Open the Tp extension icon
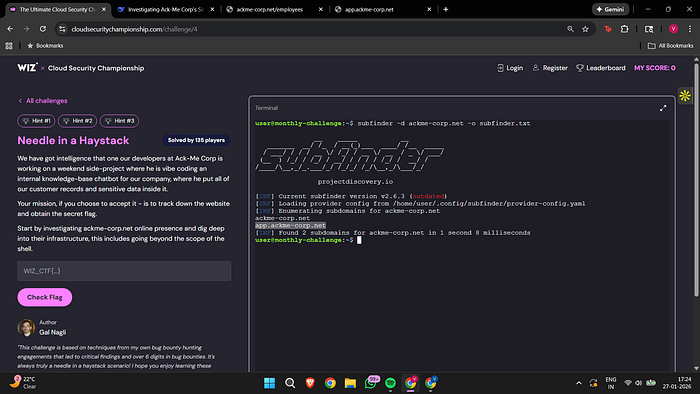 point(608,29)
